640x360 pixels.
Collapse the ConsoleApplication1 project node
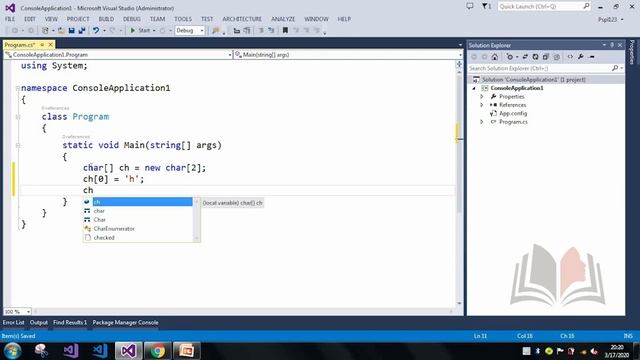click(x=474, y=88)
